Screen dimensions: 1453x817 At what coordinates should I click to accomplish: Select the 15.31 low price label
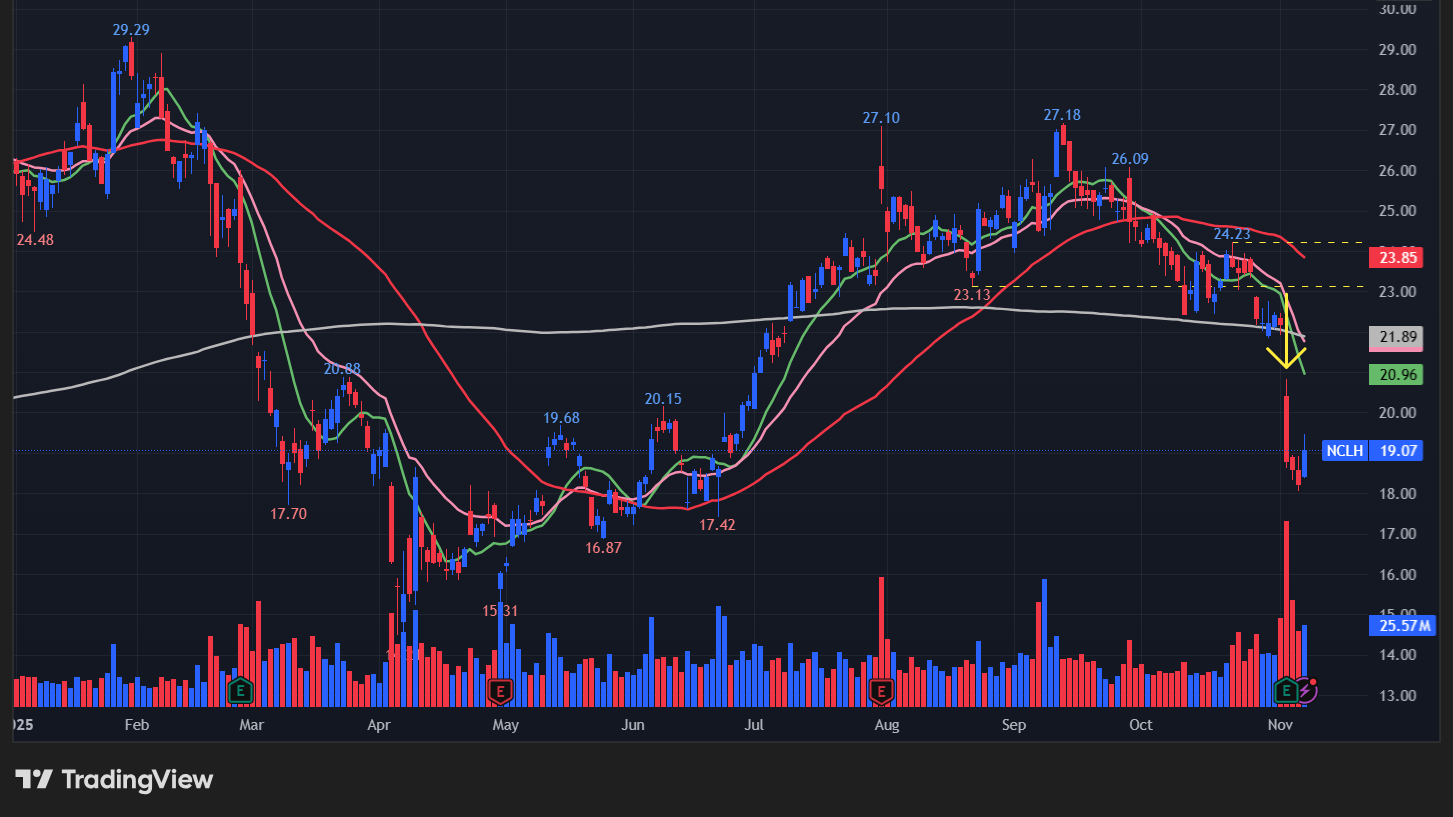point(501,610)
